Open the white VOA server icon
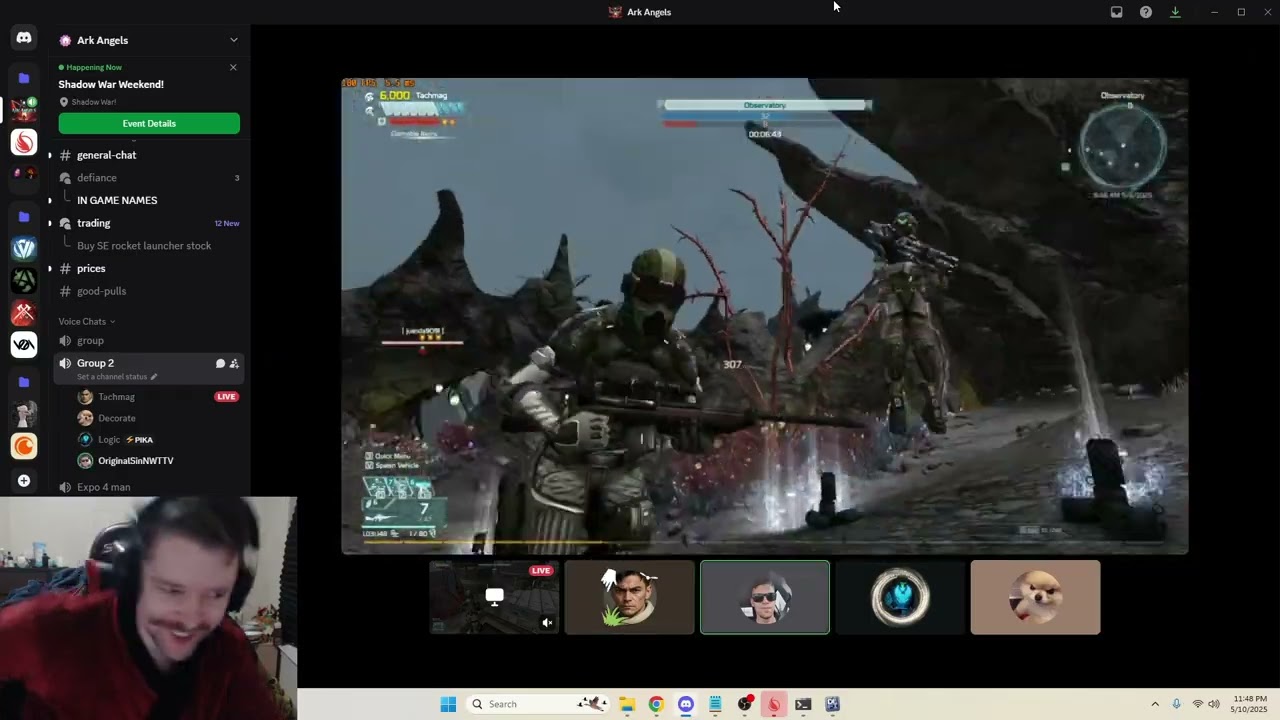Screen dimensions: 1280x720 [x=24, y=345]
